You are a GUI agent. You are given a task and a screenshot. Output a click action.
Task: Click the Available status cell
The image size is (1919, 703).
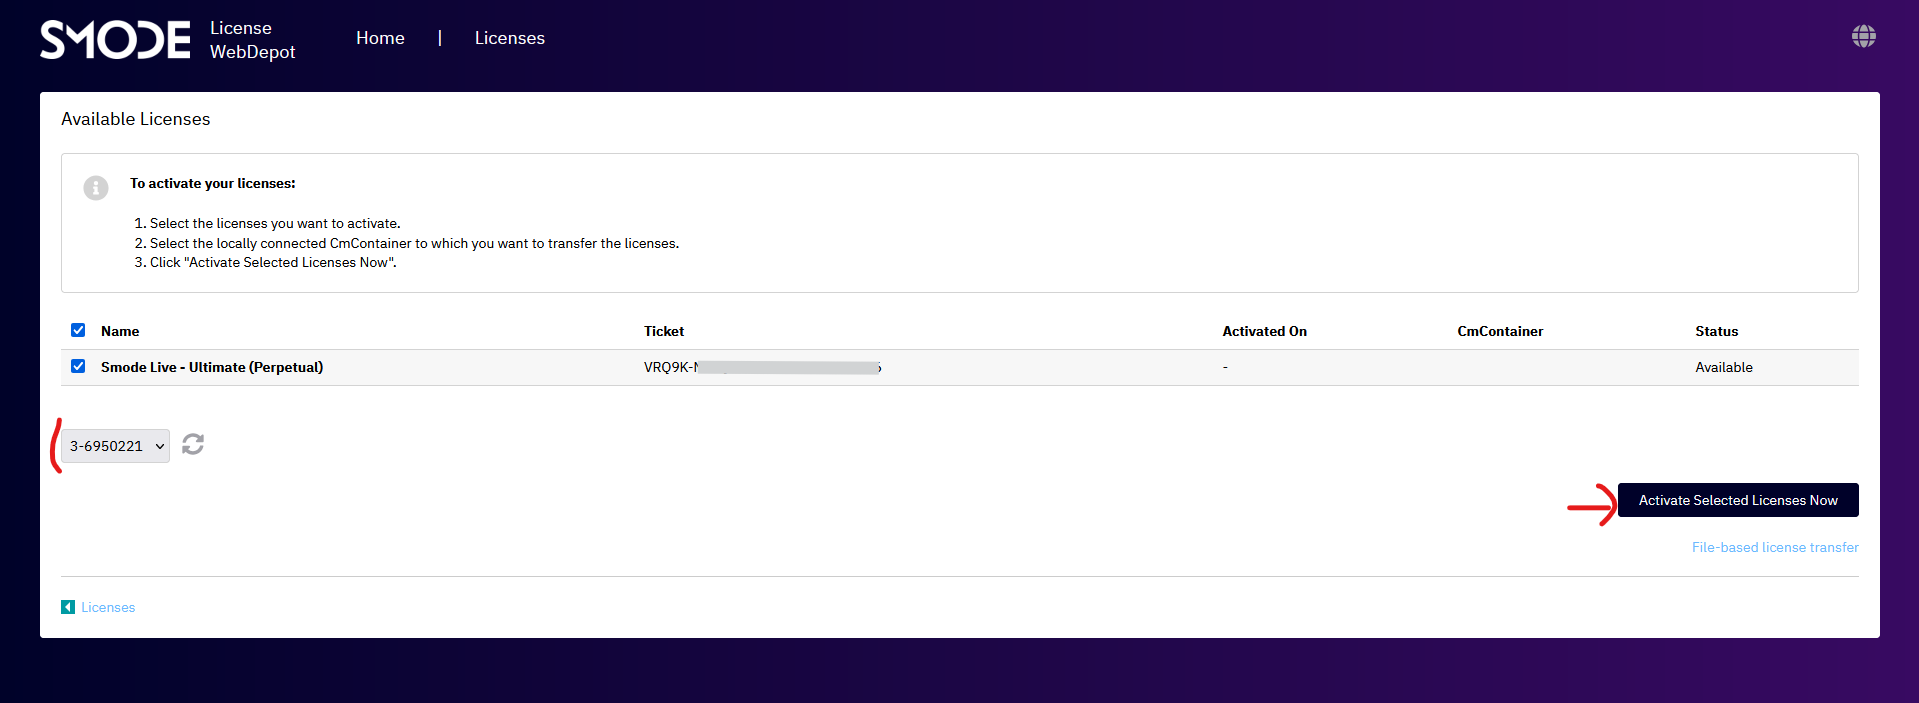(x=1724, y=367)
